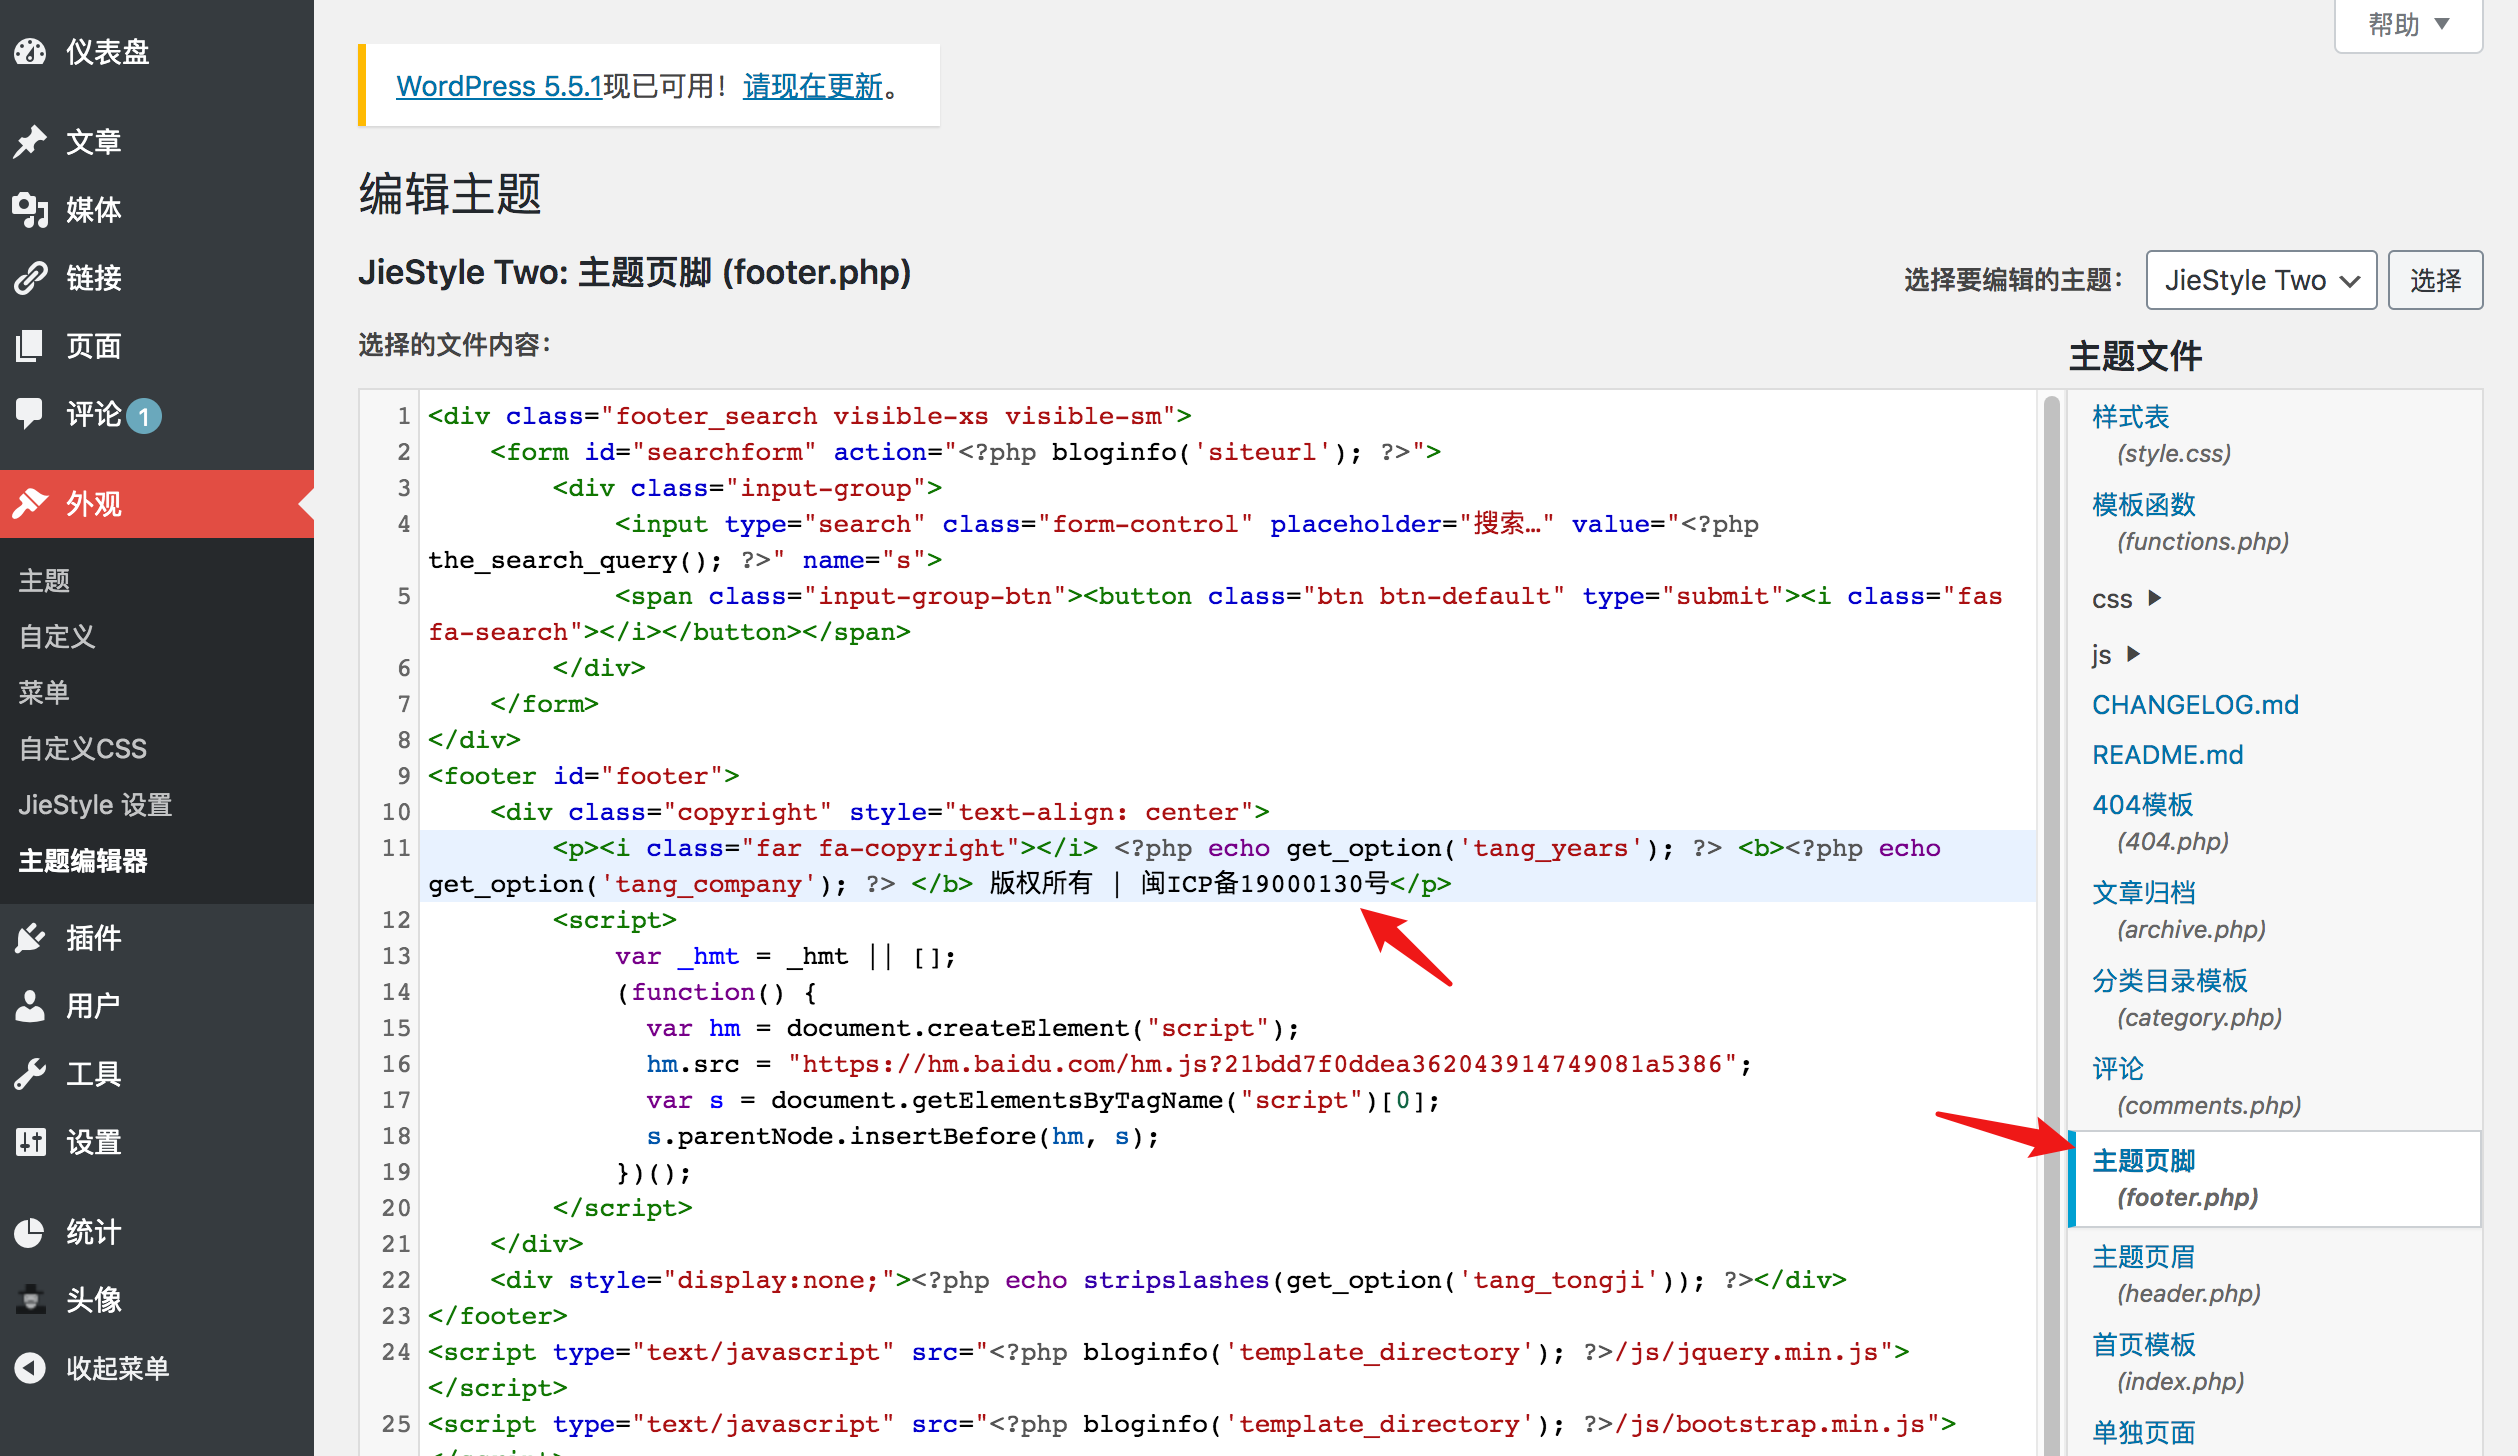The height and width of the screenshot is (1456, 2518).
Task: Open the 媒体 media library icon
Action: coord(31,209)
